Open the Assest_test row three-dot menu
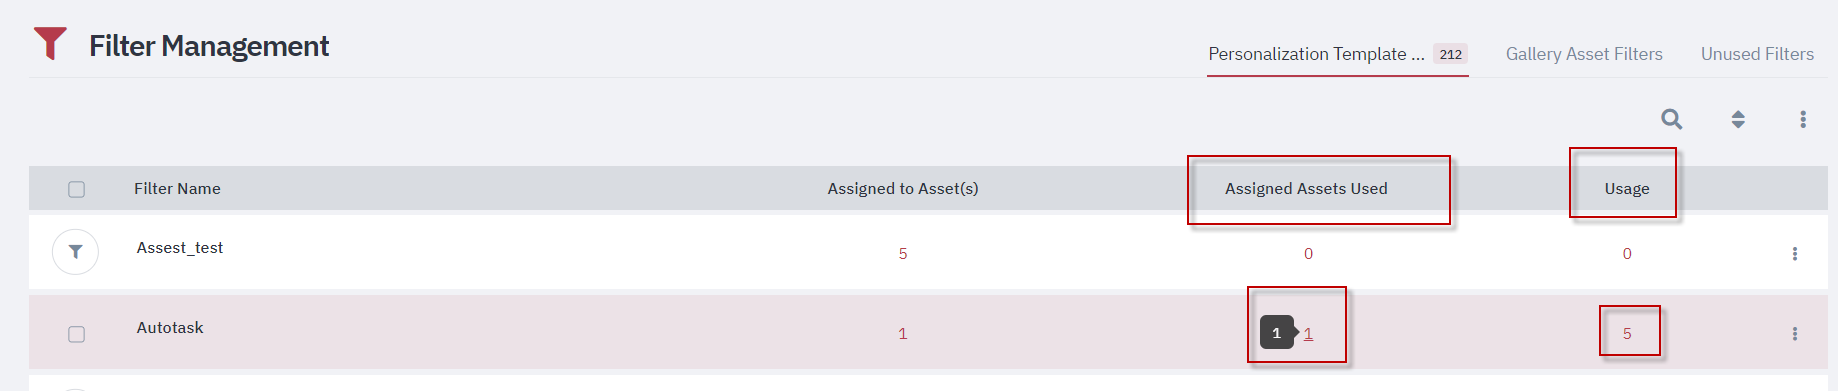 1794,254
